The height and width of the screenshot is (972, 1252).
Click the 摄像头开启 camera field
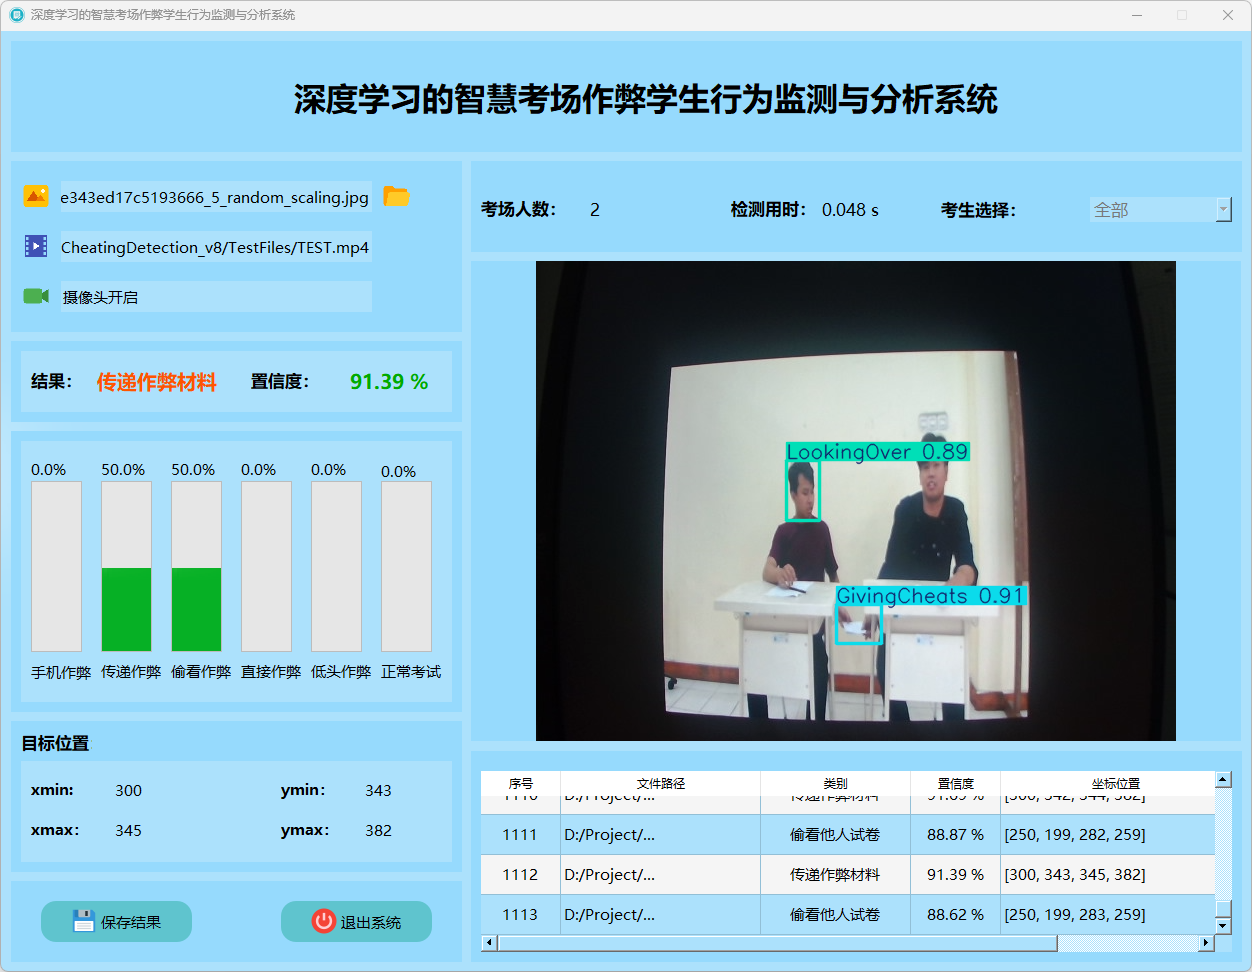215,297
